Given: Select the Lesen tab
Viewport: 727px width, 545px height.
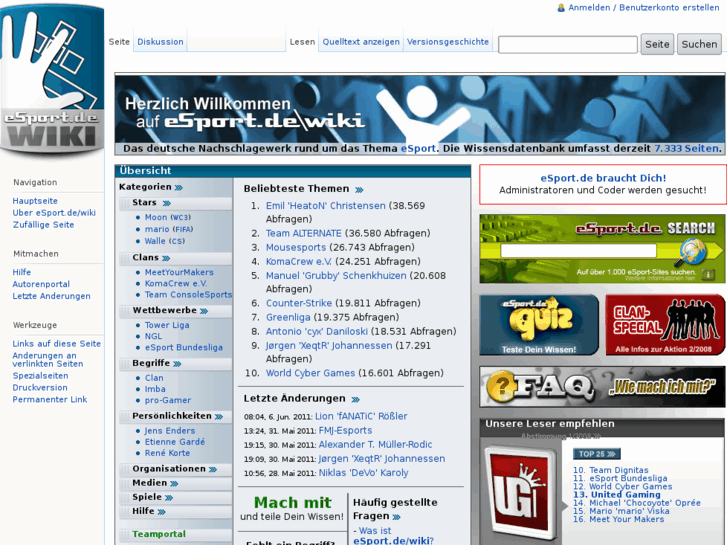Looking at the screenshot, I should click(x=302, y=42).
